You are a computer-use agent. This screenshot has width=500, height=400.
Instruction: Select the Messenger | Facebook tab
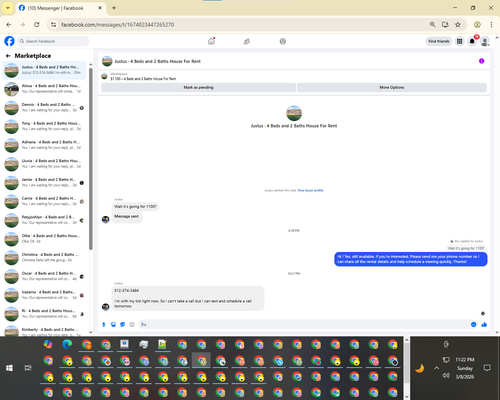[60, 8]
